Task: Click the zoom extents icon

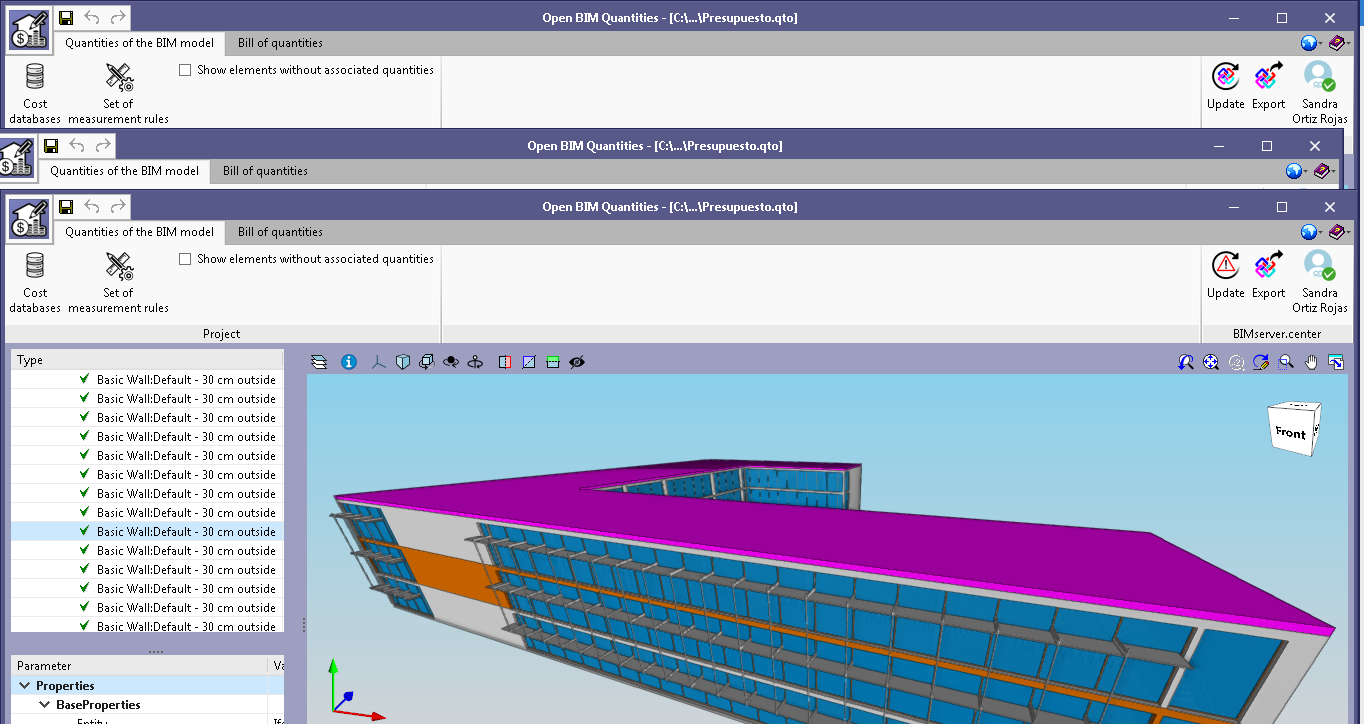Action: click(x=1210, y=361)
